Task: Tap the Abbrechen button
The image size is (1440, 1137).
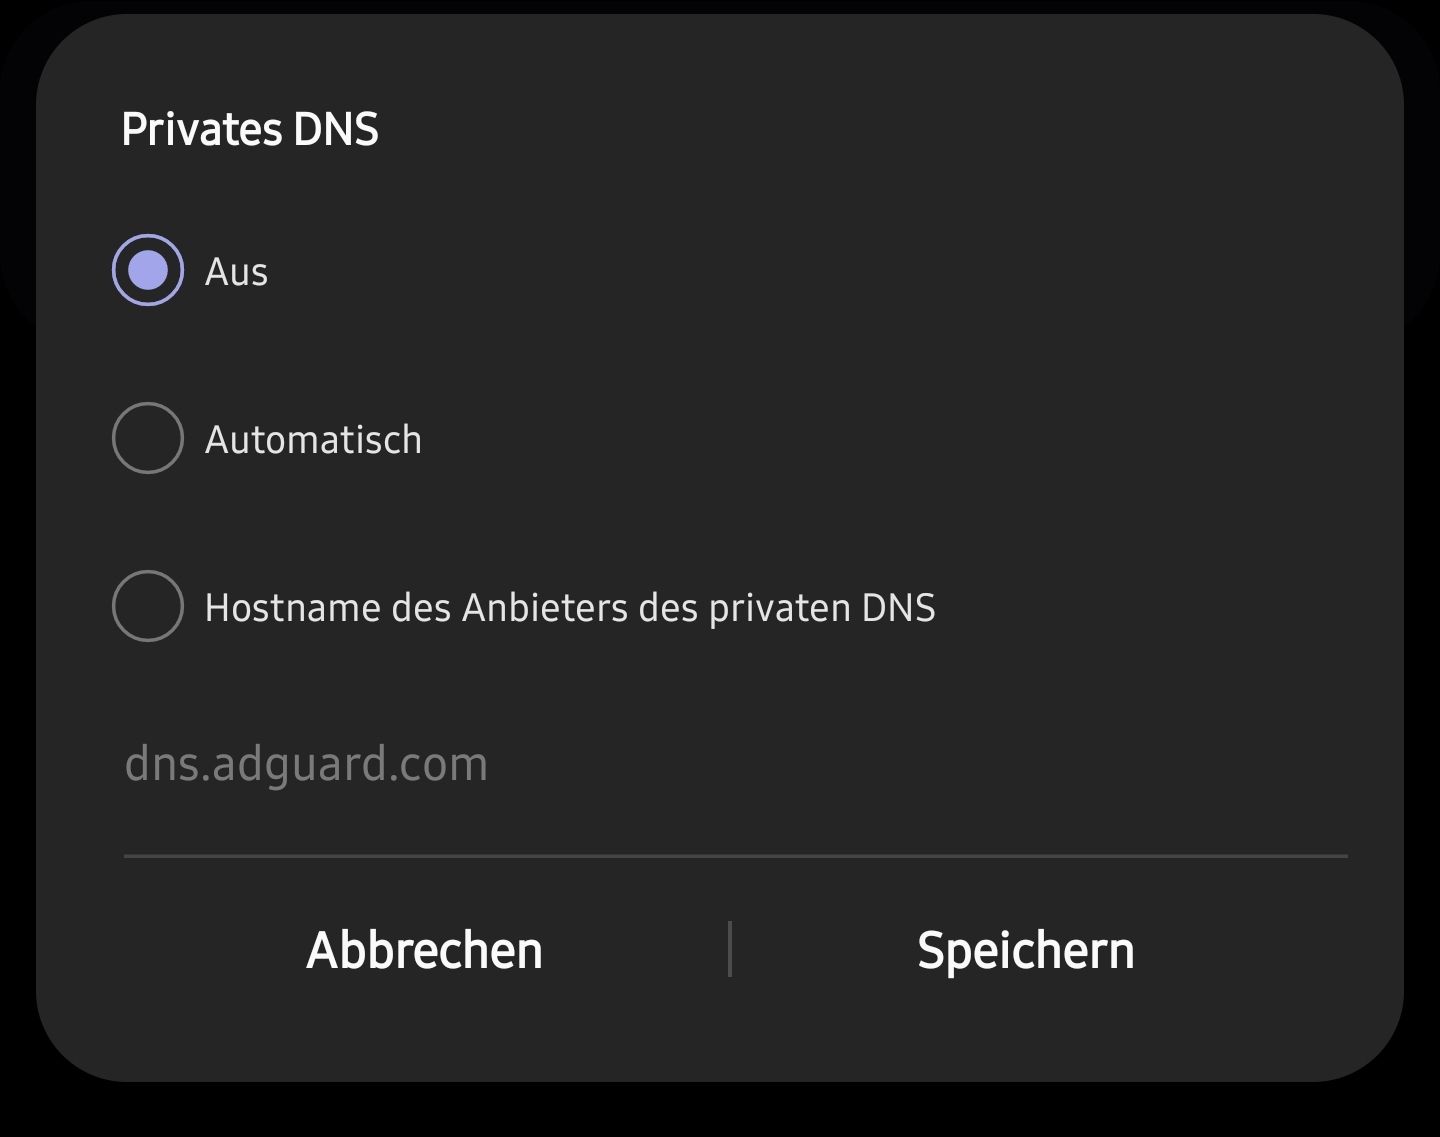Action: click(425, 950)
